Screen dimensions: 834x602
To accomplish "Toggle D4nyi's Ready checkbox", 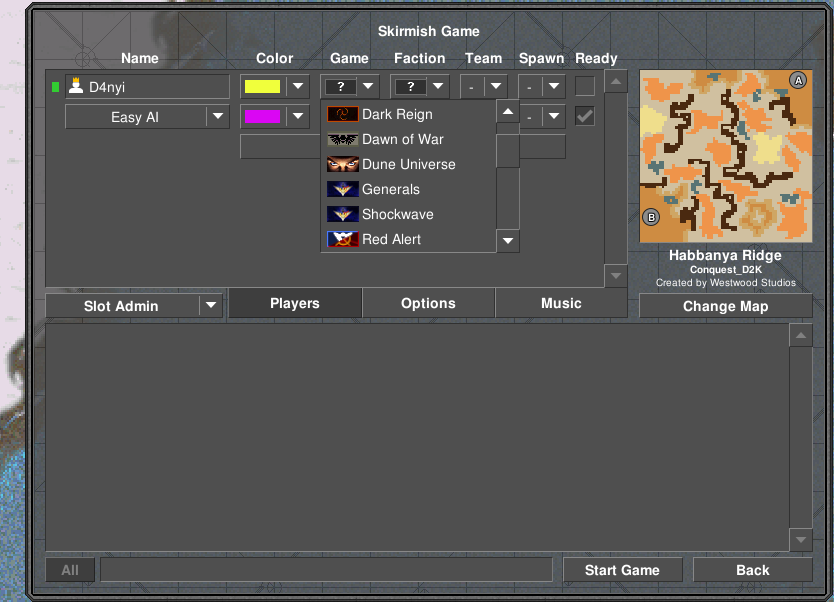I will pyautogui.click(x=585, y=86).
